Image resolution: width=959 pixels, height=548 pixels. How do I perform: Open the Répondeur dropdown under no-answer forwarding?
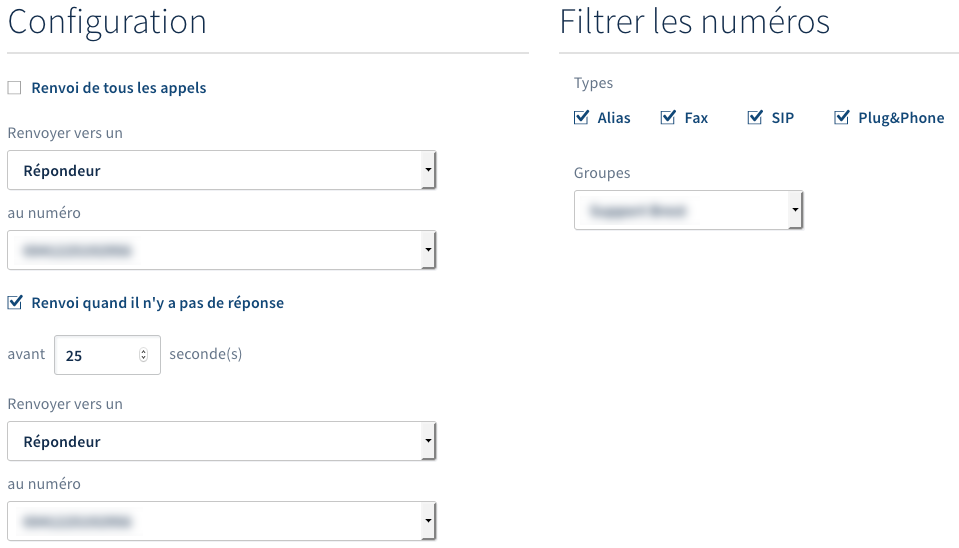(x=221, y=441)
